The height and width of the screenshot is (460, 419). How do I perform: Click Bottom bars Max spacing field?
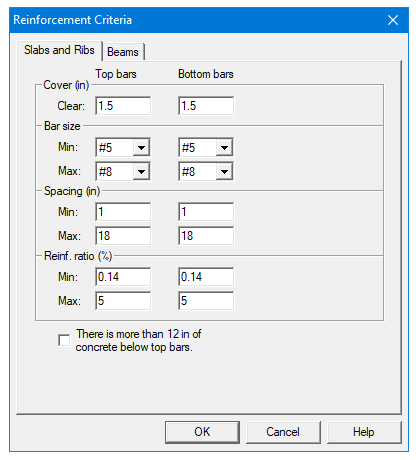[206, 236]
